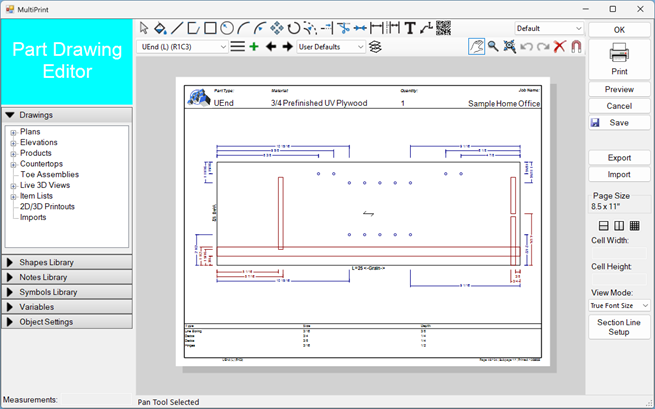The width and height of the screenshot is (655, 409).
Task: Click the Cell Width input field
Action: 619,253
